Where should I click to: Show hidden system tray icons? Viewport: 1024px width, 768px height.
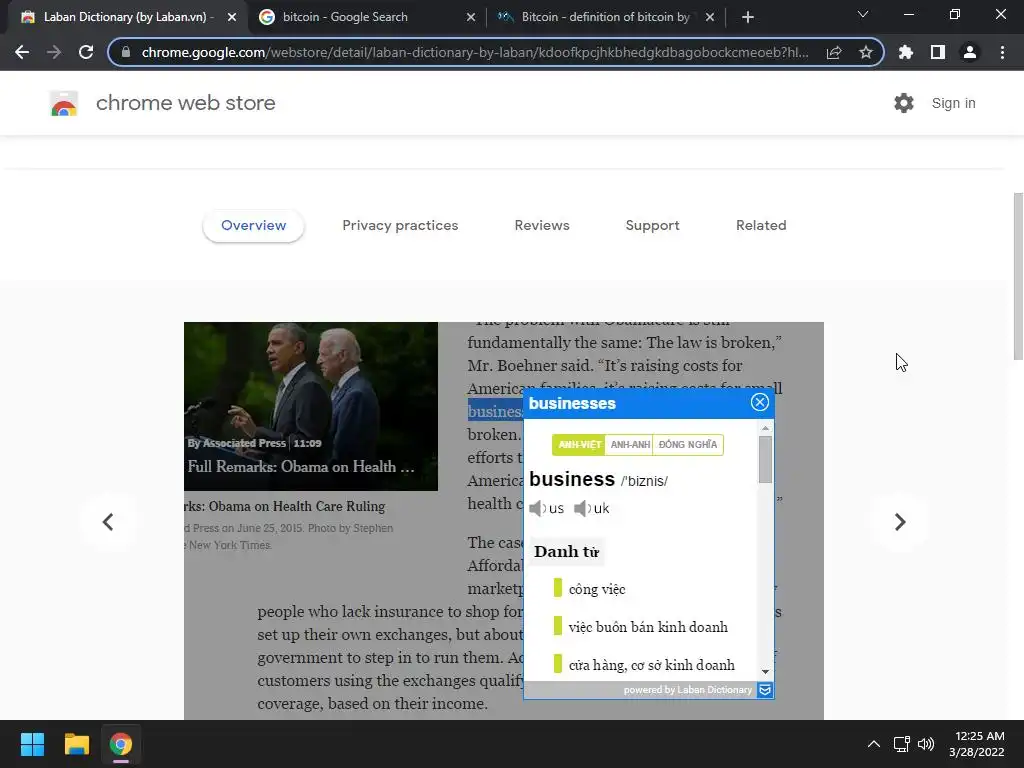874,744
